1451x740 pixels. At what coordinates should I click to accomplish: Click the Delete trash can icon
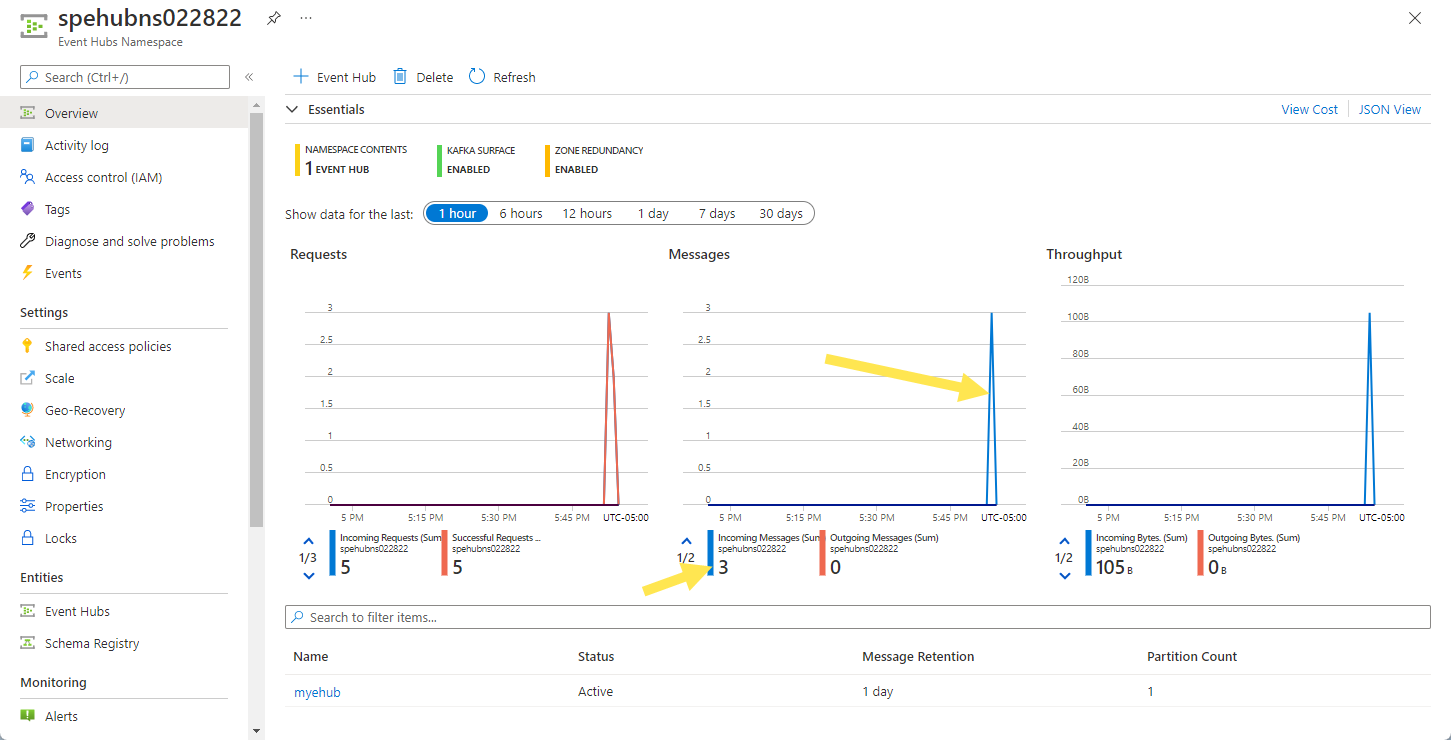[401, 77]
